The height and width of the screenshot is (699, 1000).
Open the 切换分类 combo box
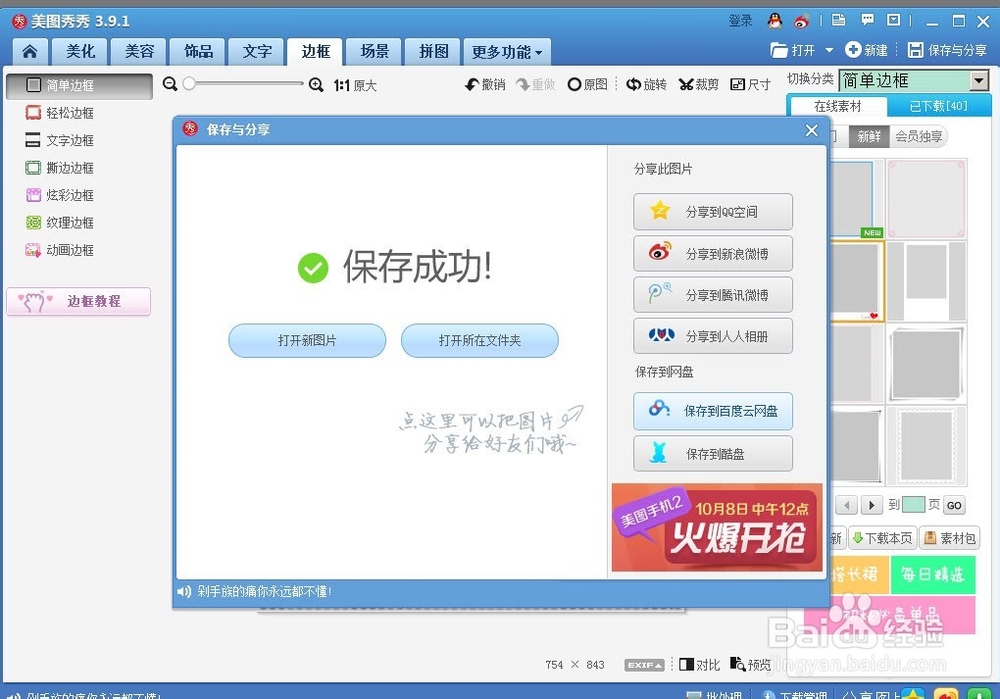tap(914, 80)
